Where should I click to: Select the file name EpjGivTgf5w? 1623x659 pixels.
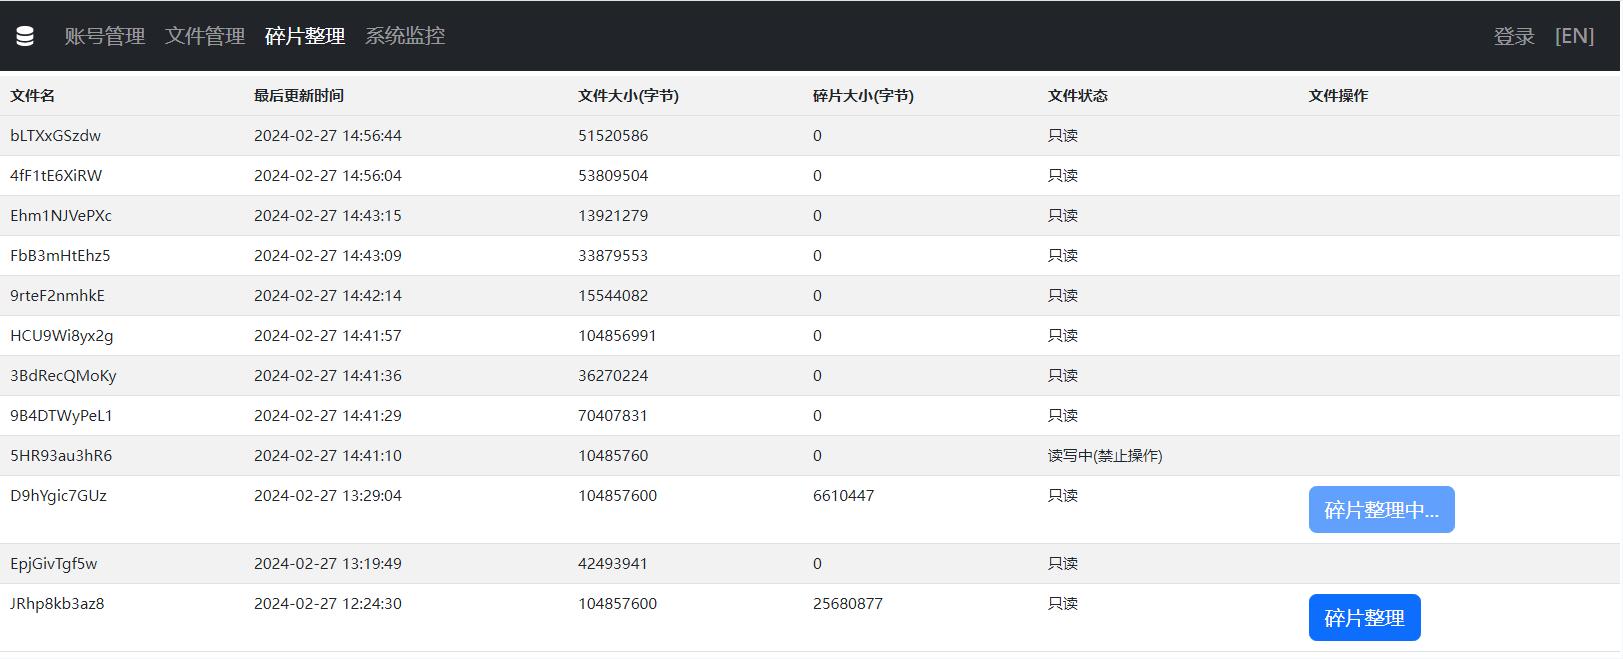54,564
